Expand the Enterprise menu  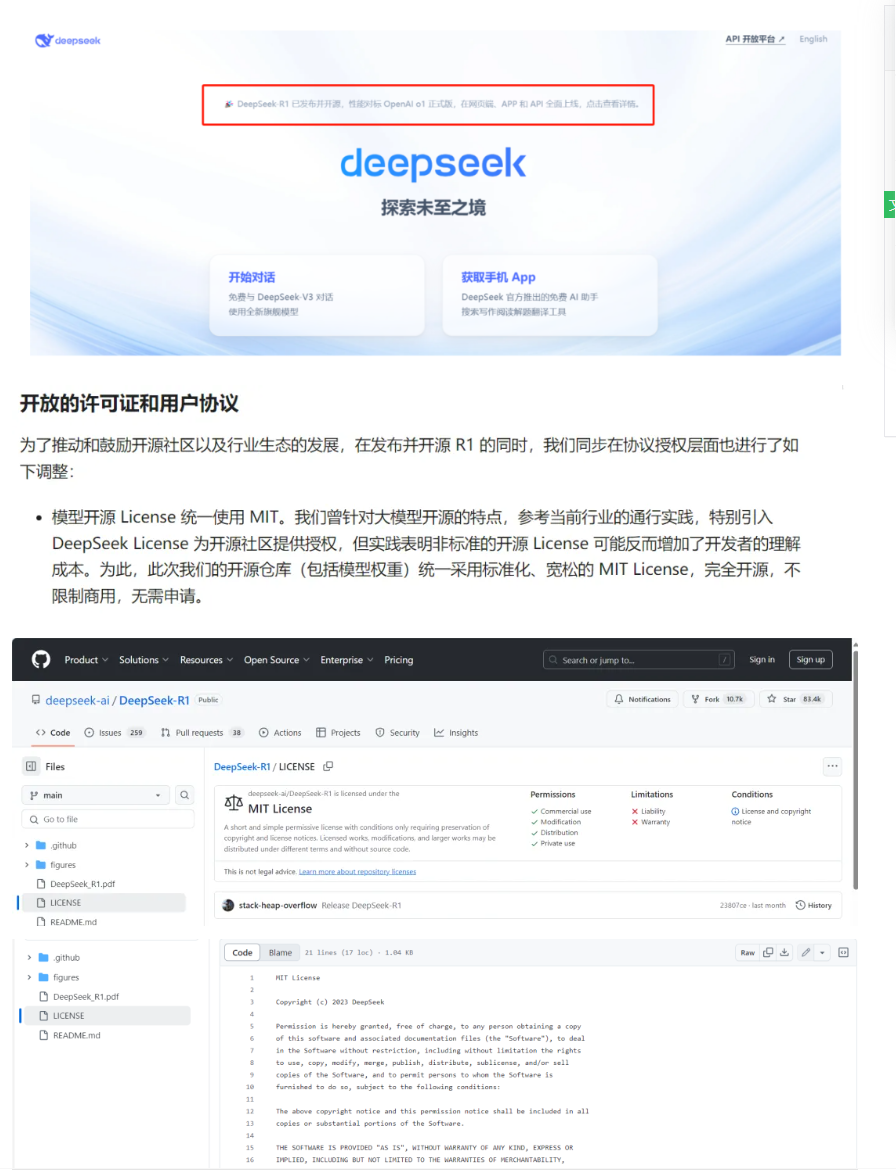[347, 660]
